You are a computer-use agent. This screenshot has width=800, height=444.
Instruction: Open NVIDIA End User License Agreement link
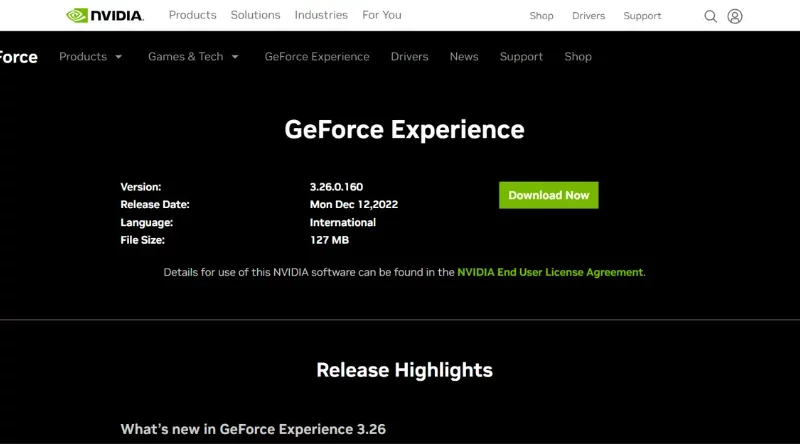tap(550, 272)
